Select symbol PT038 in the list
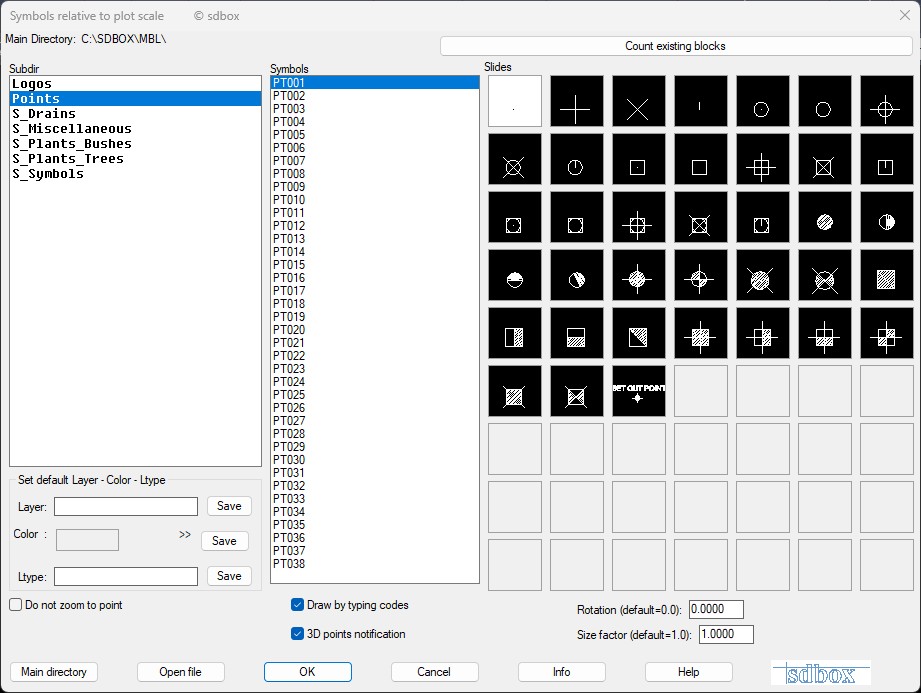The image size is (921, 693). click(x=375, y=564)
